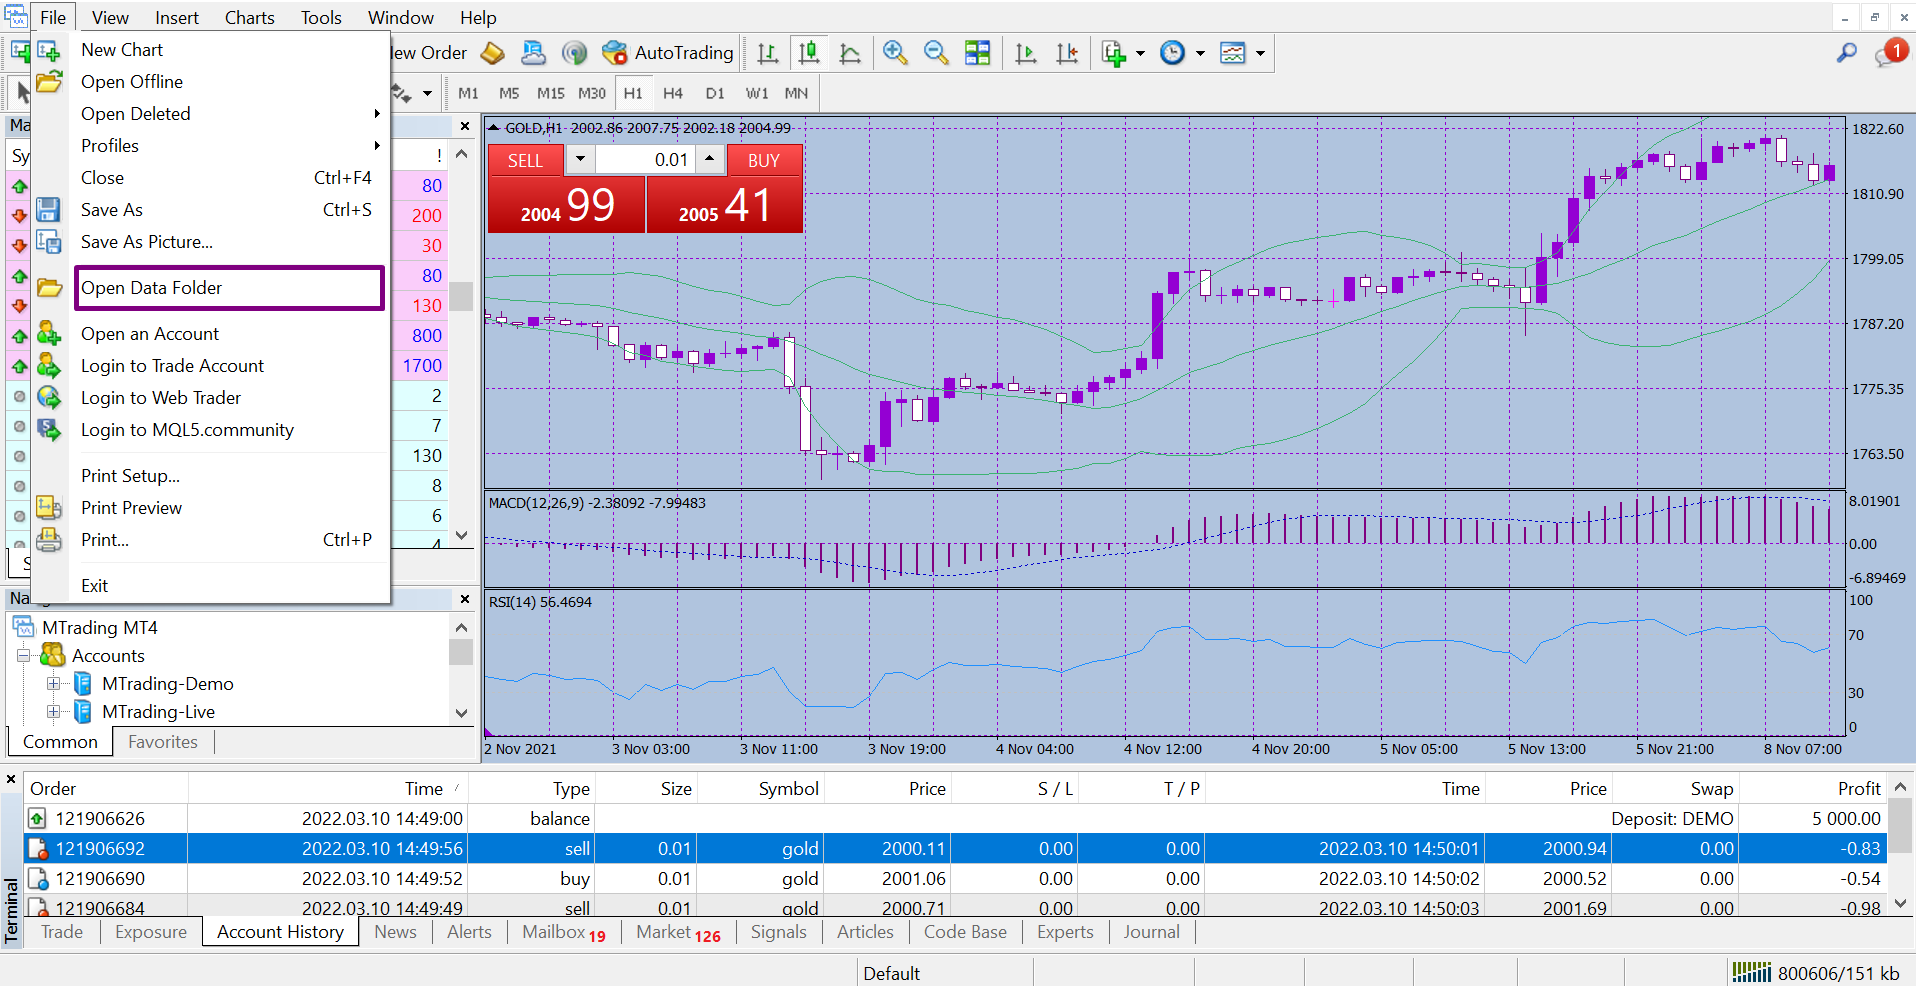
Task: Choose Open Data Folder from File menu
Action: [229, 288]
